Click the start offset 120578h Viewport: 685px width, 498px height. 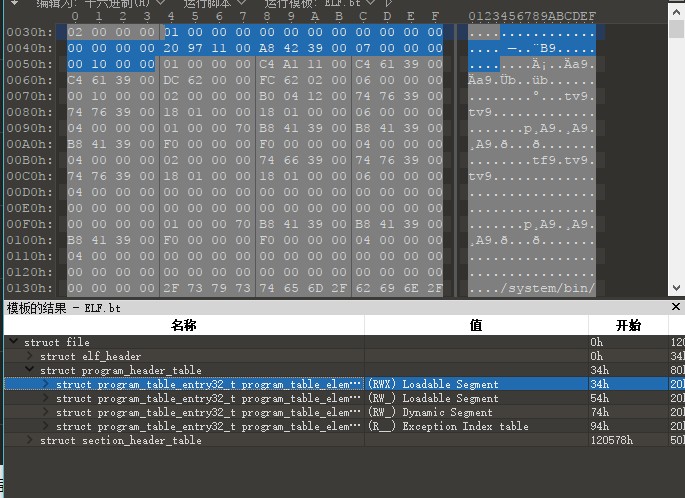tap(612, 440)
